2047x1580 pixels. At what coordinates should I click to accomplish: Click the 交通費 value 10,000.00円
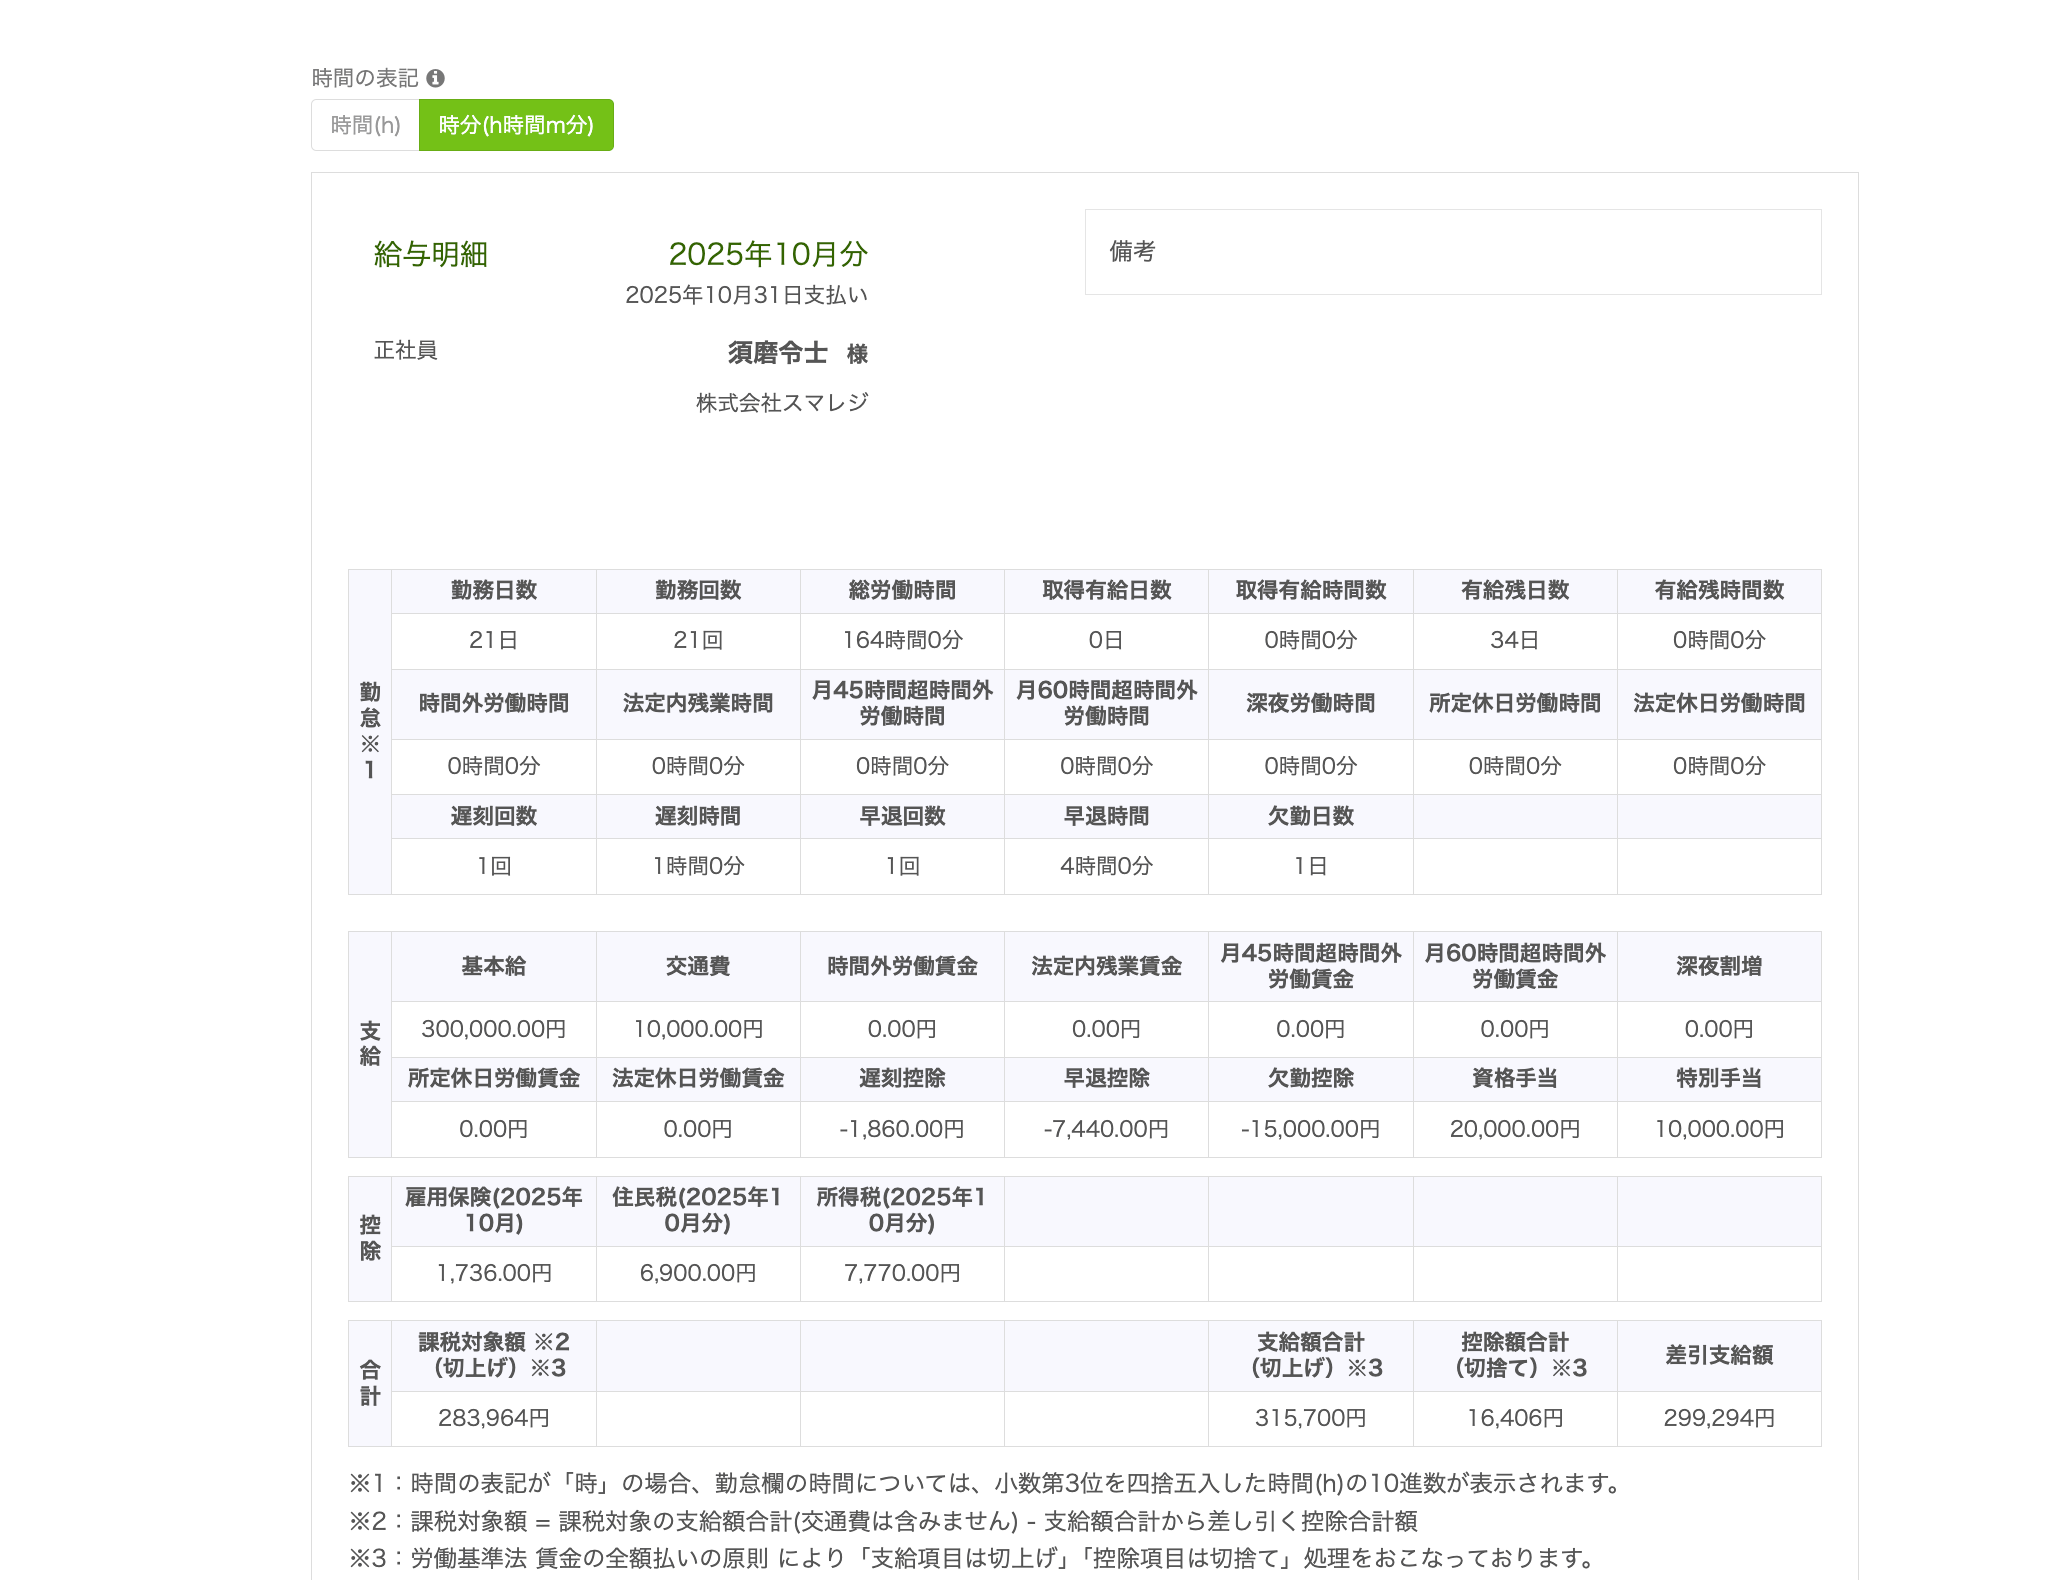698,1029
